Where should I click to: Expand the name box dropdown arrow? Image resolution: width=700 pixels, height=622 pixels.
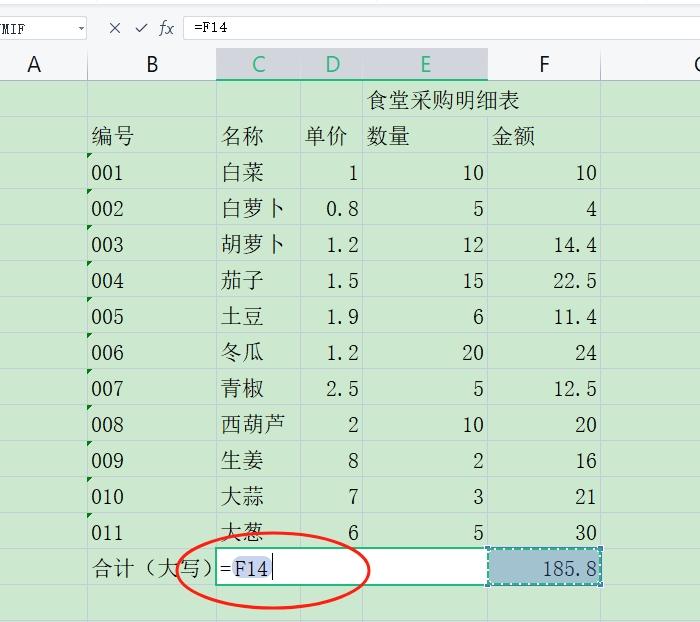coord(81,28)
